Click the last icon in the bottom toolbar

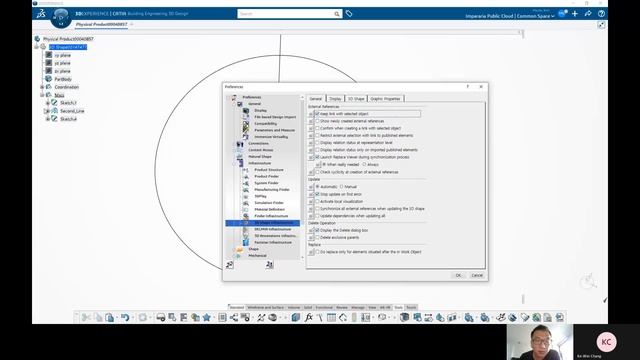[560, 317]
